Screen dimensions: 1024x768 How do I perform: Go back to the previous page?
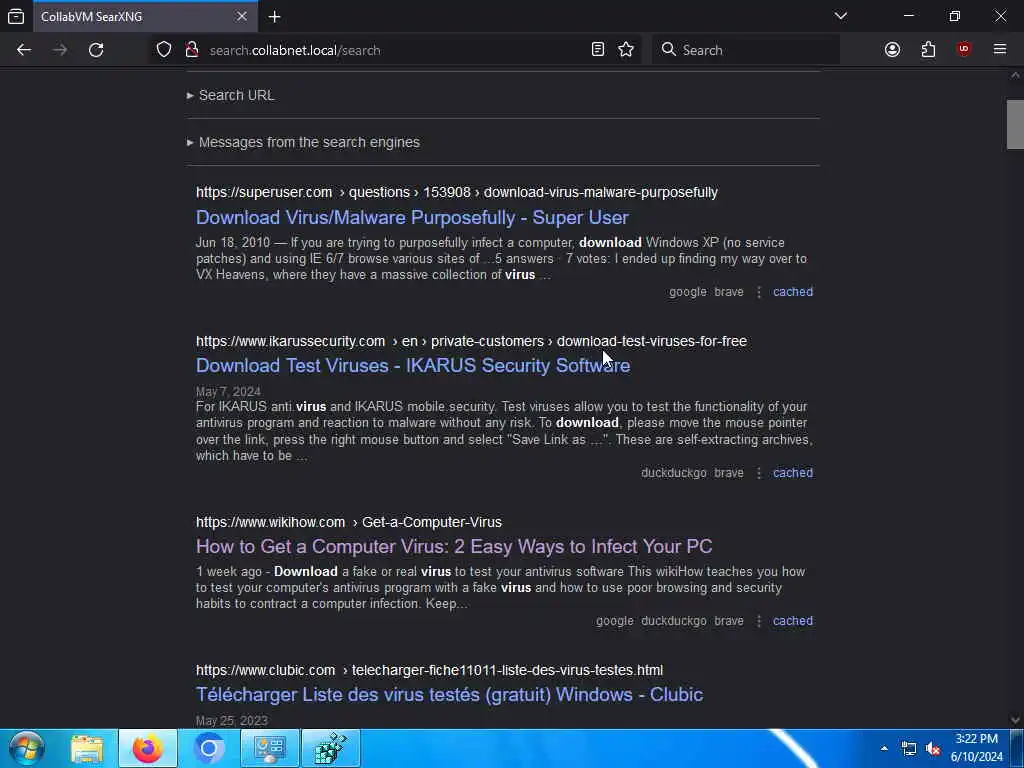pyautogui.click(x=24, y=50)
